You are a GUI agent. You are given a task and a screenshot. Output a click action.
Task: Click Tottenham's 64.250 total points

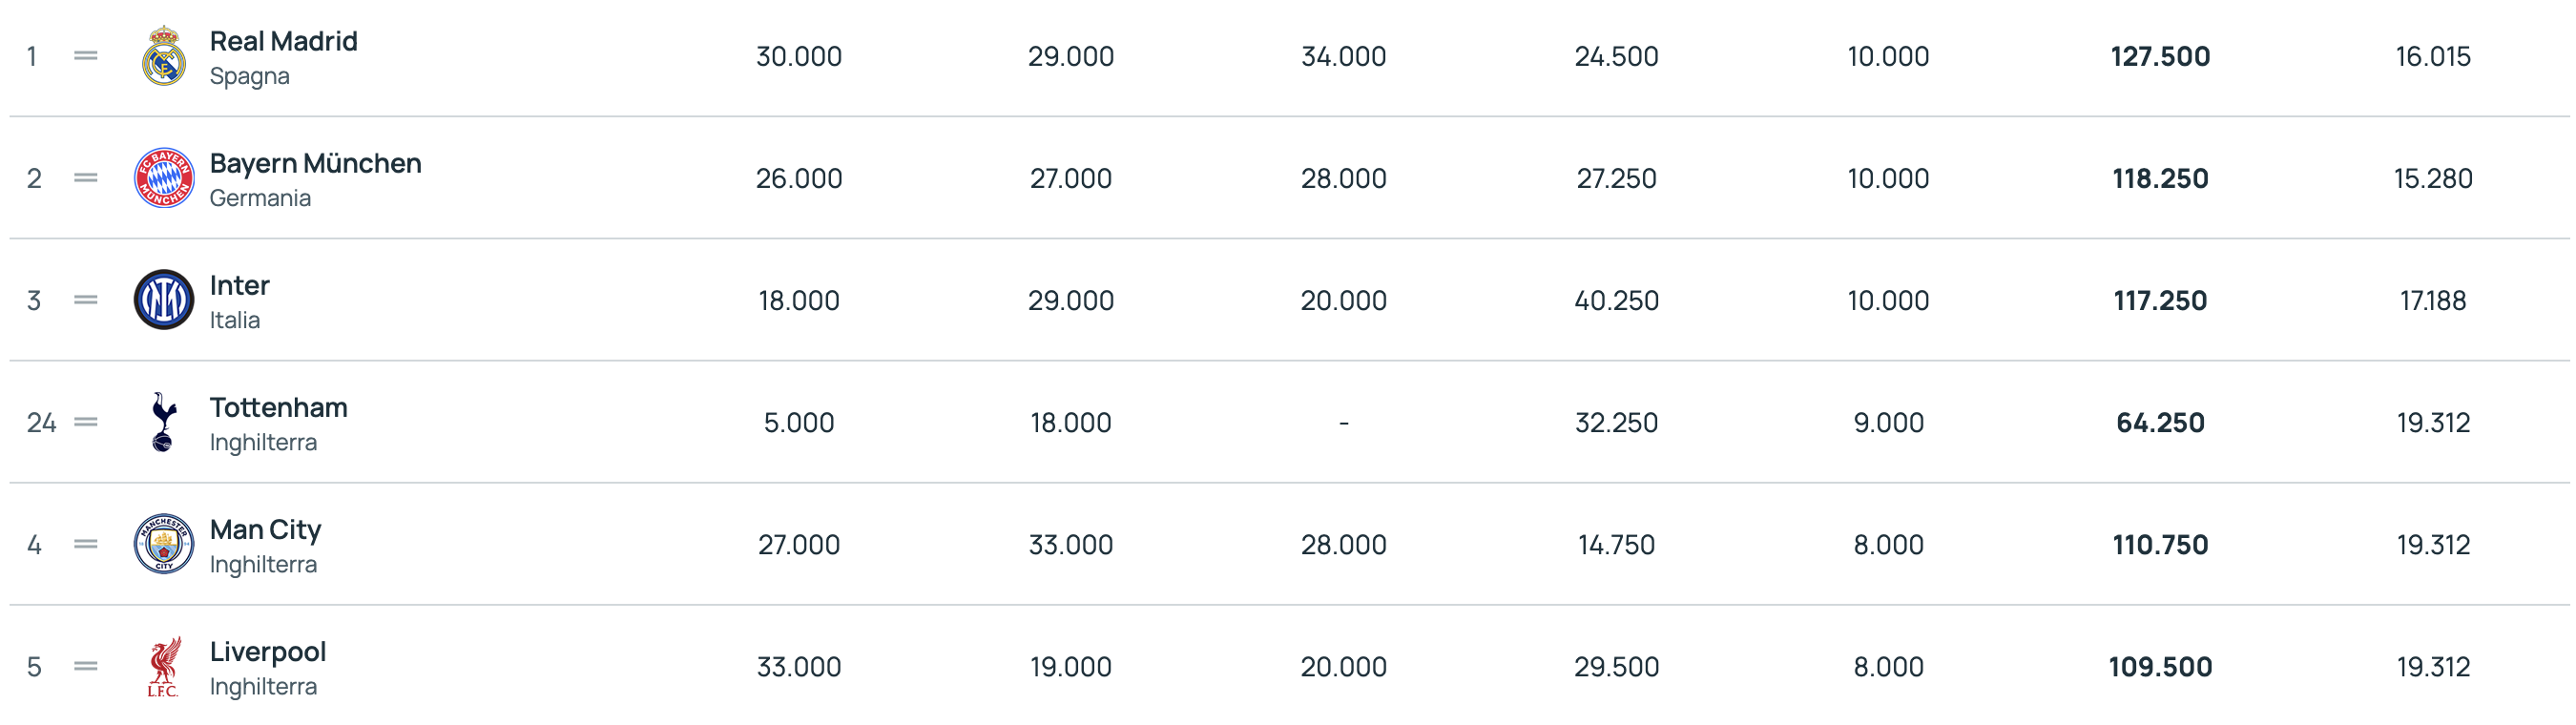click(2160, 422)
